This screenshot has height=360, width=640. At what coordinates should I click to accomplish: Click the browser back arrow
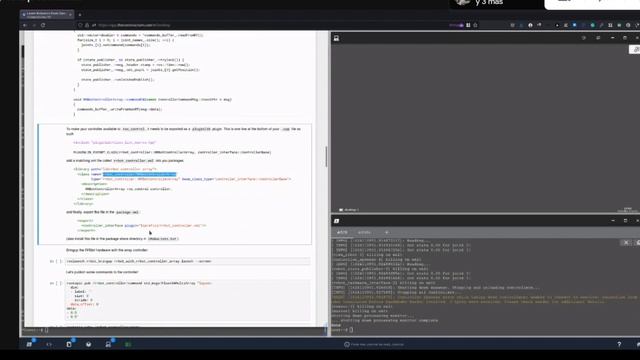pyautogui.click(x=25, y=25)
